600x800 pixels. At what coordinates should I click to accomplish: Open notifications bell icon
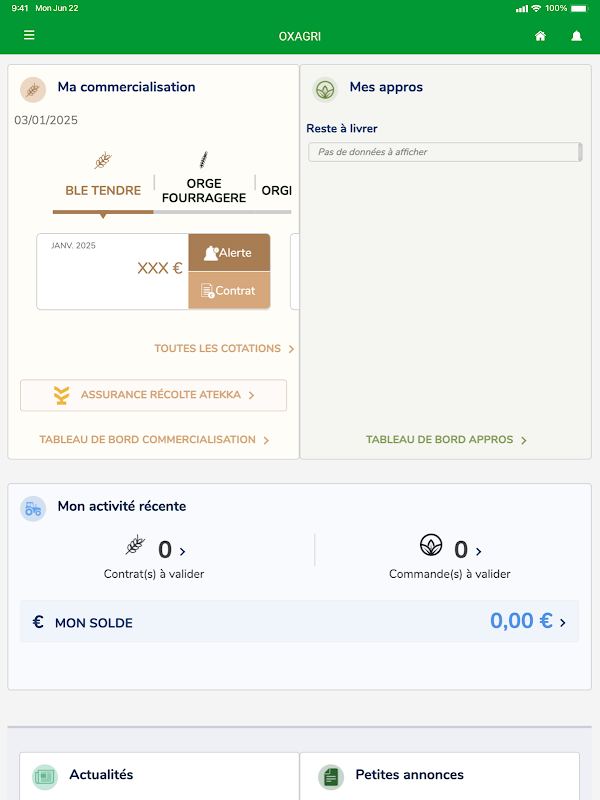[577, 36]
